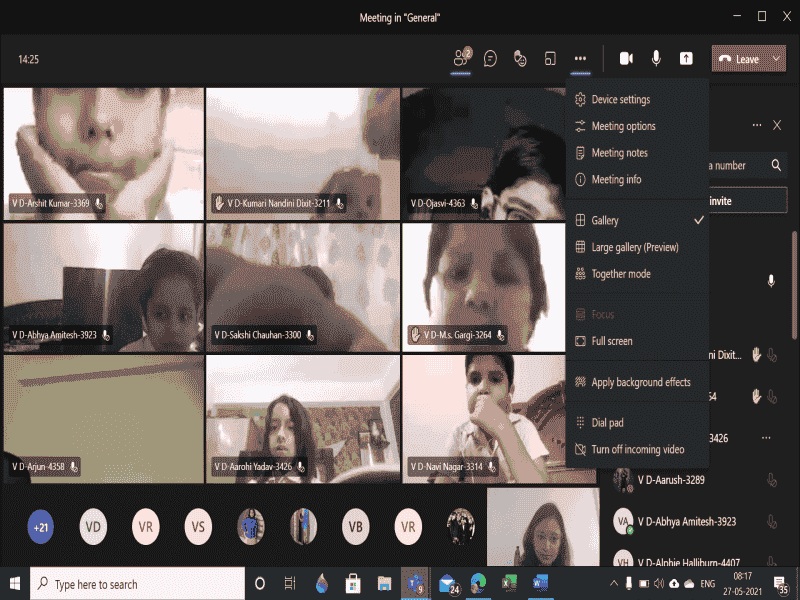Open Device settings from the menu
The height and width of the screenshot is (600, 800).
[x=620, y=100]
